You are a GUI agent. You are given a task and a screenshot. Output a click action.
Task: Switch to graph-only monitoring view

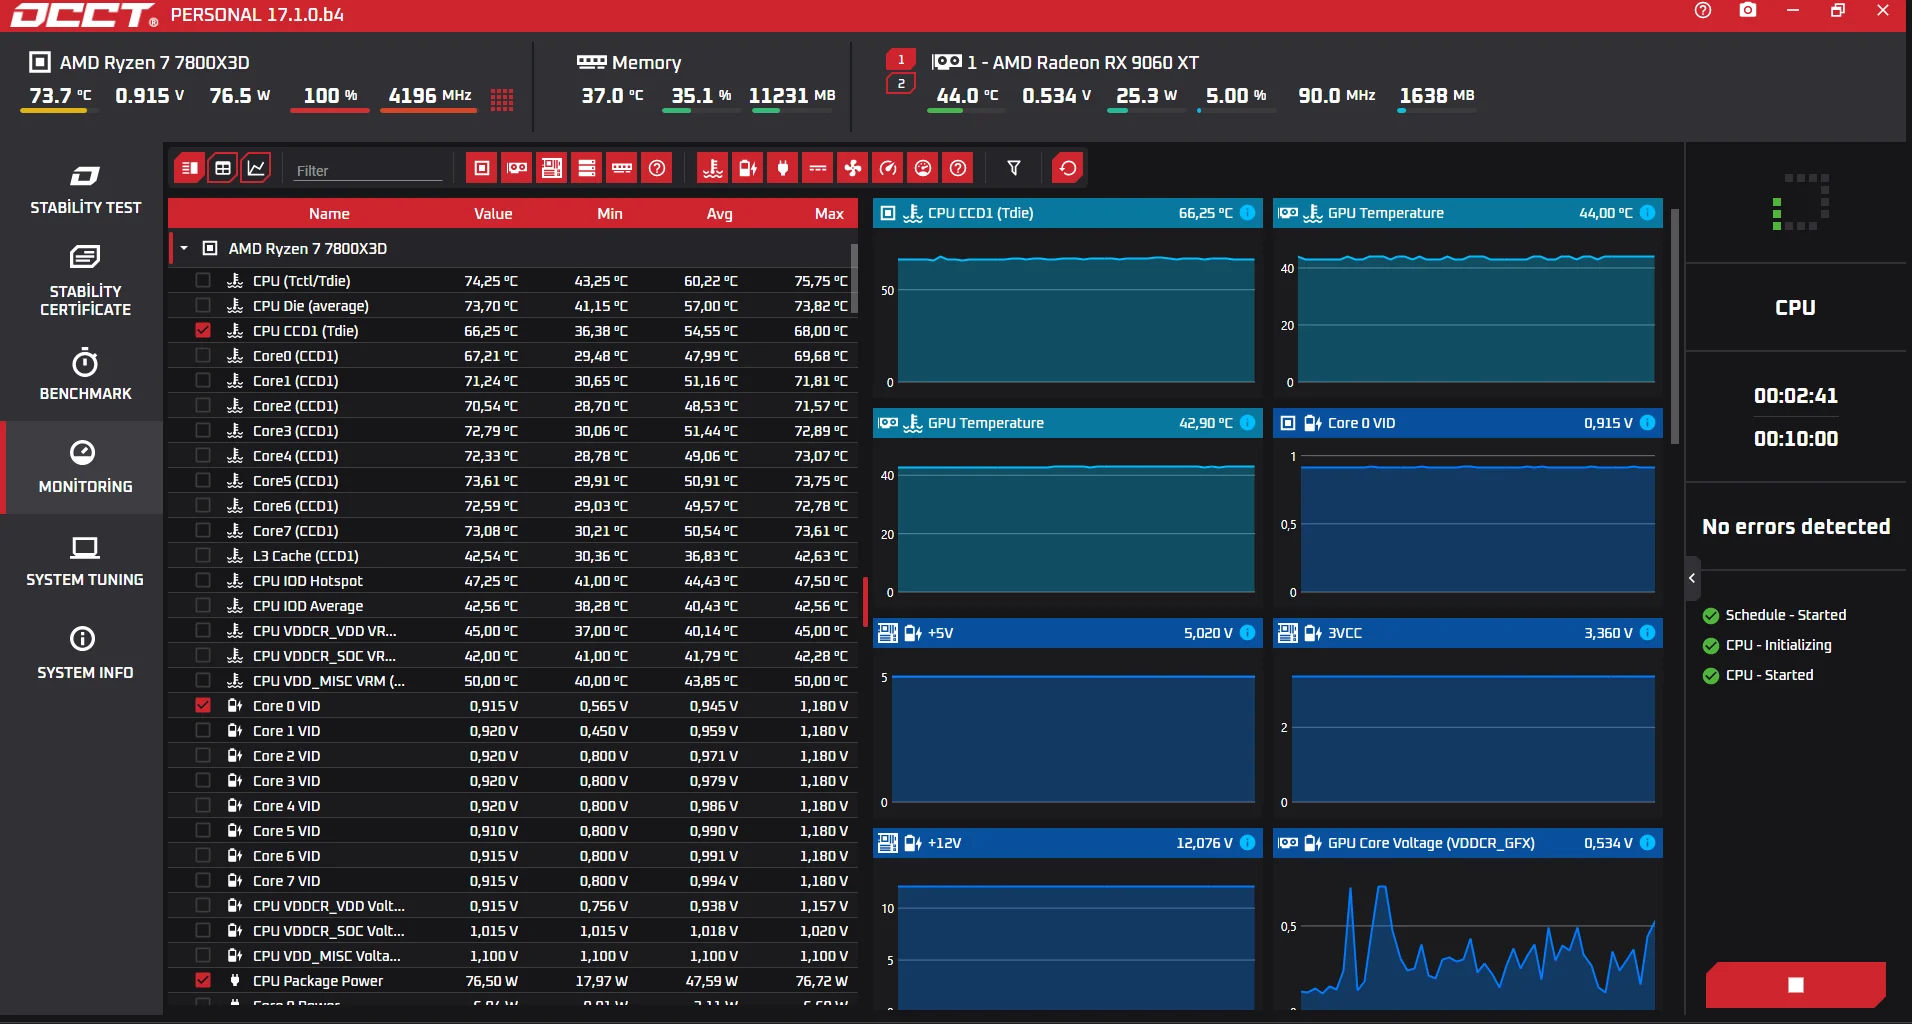257,168
